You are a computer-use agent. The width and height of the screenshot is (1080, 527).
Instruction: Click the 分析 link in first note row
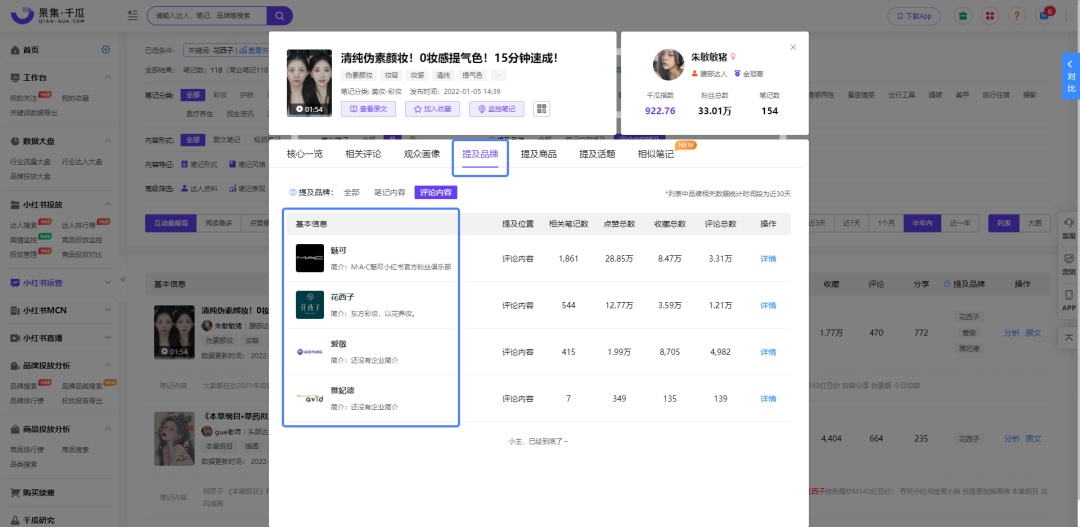(1011, 333)
